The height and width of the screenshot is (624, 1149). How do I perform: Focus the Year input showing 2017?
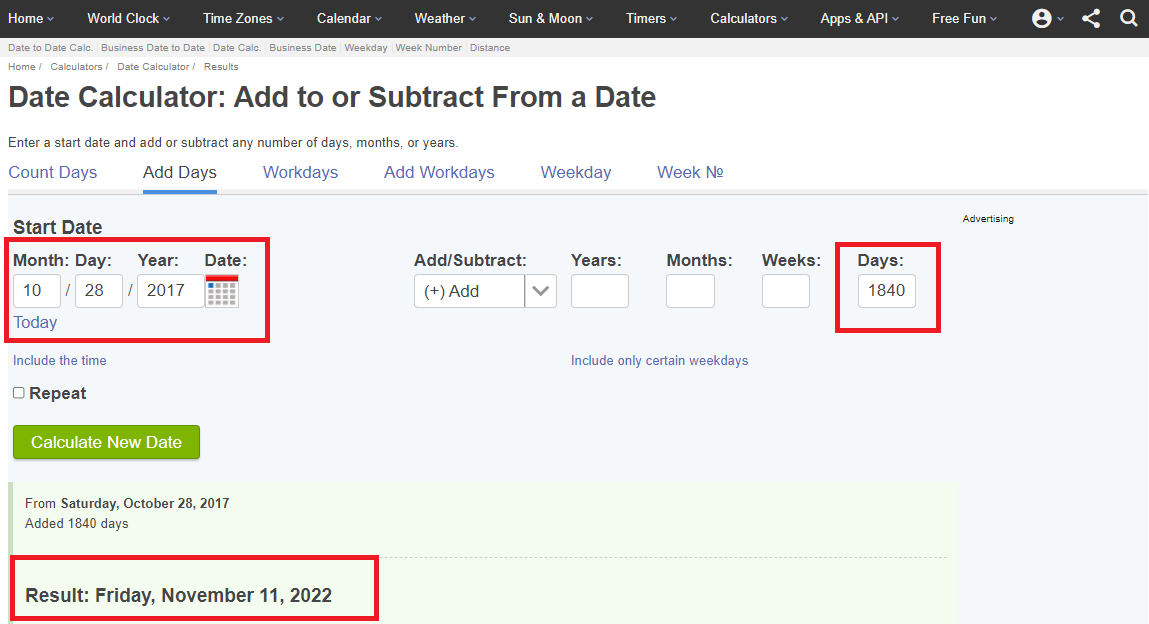coord(171,291)
